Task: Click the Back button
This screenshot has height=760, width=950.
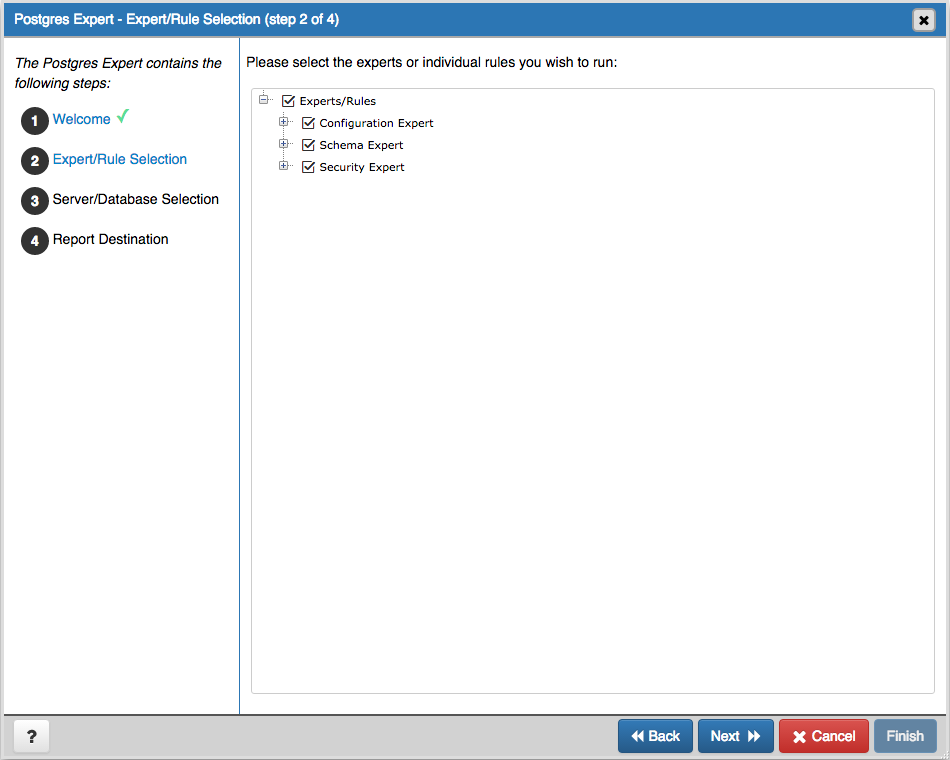Action: pos(655,736)
